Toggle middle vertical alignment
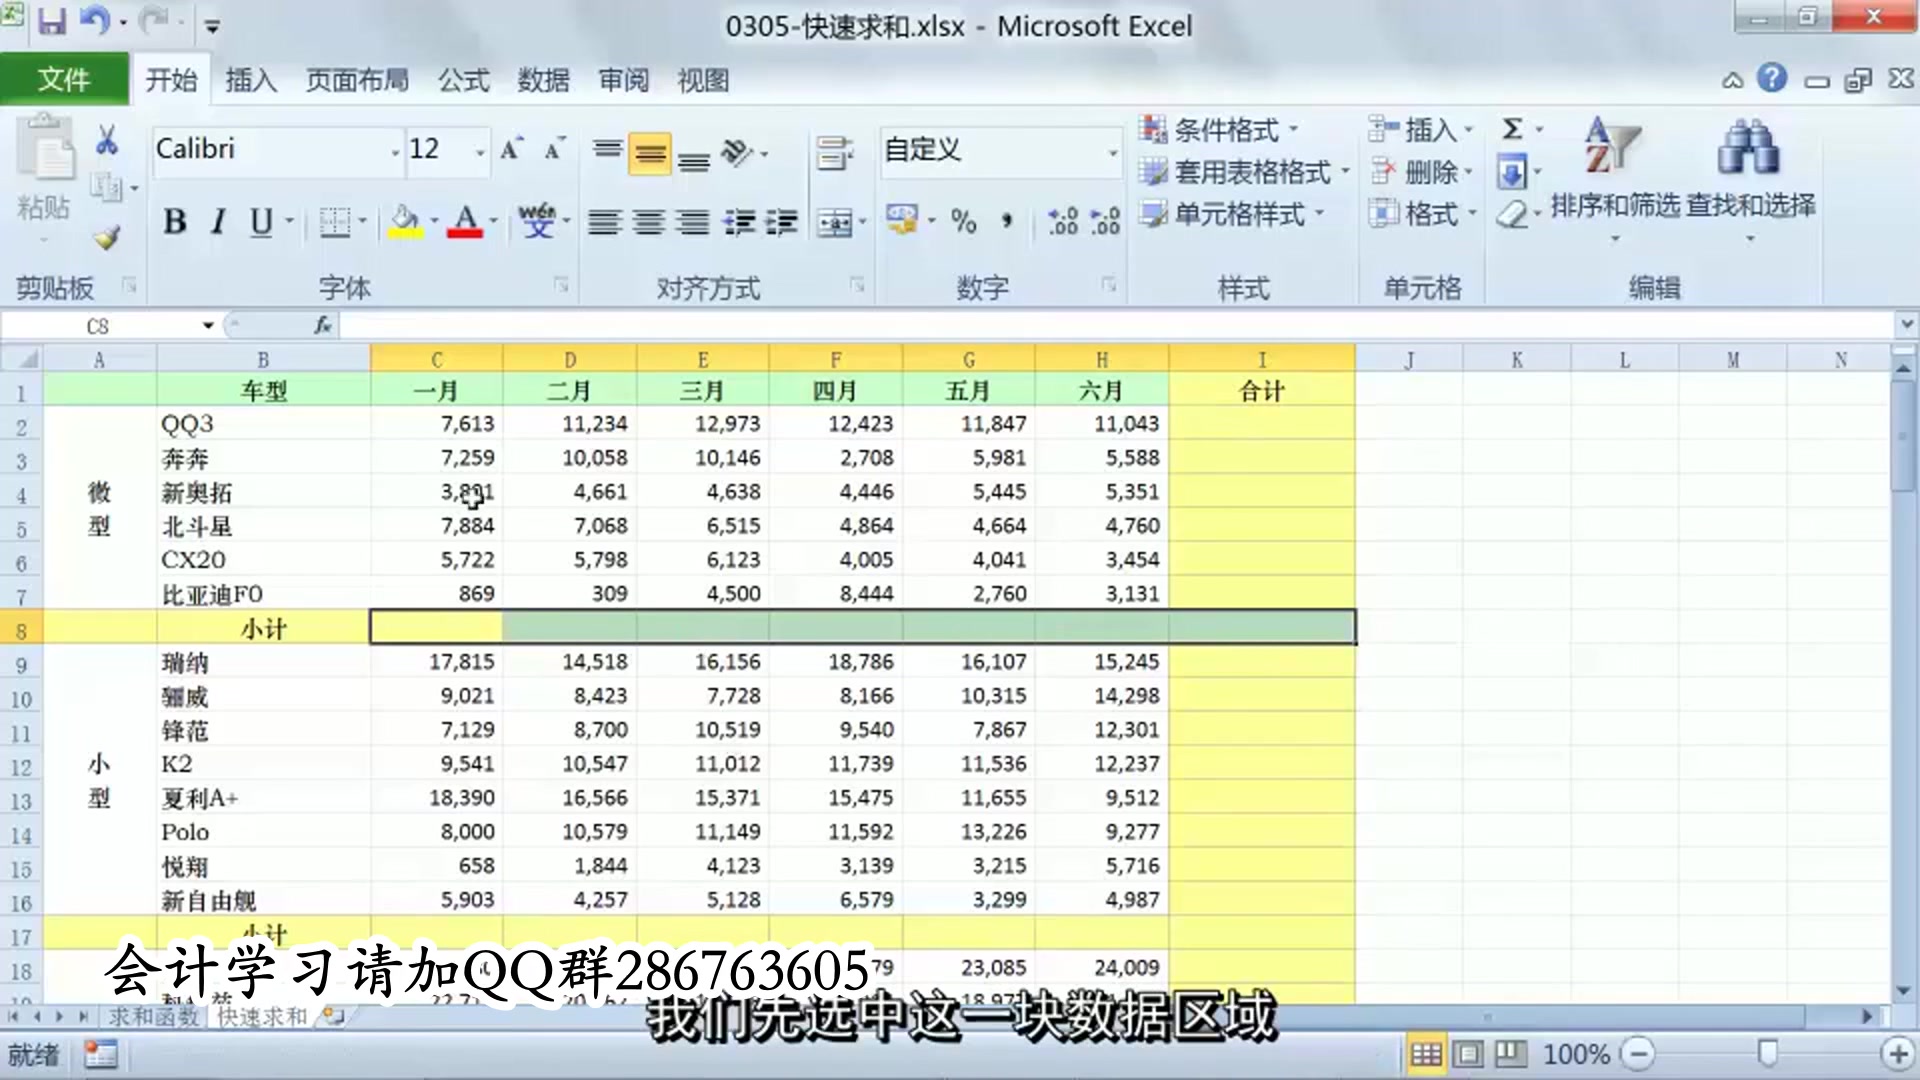Screen dimensions: 1920x1080 pos(650,153)
